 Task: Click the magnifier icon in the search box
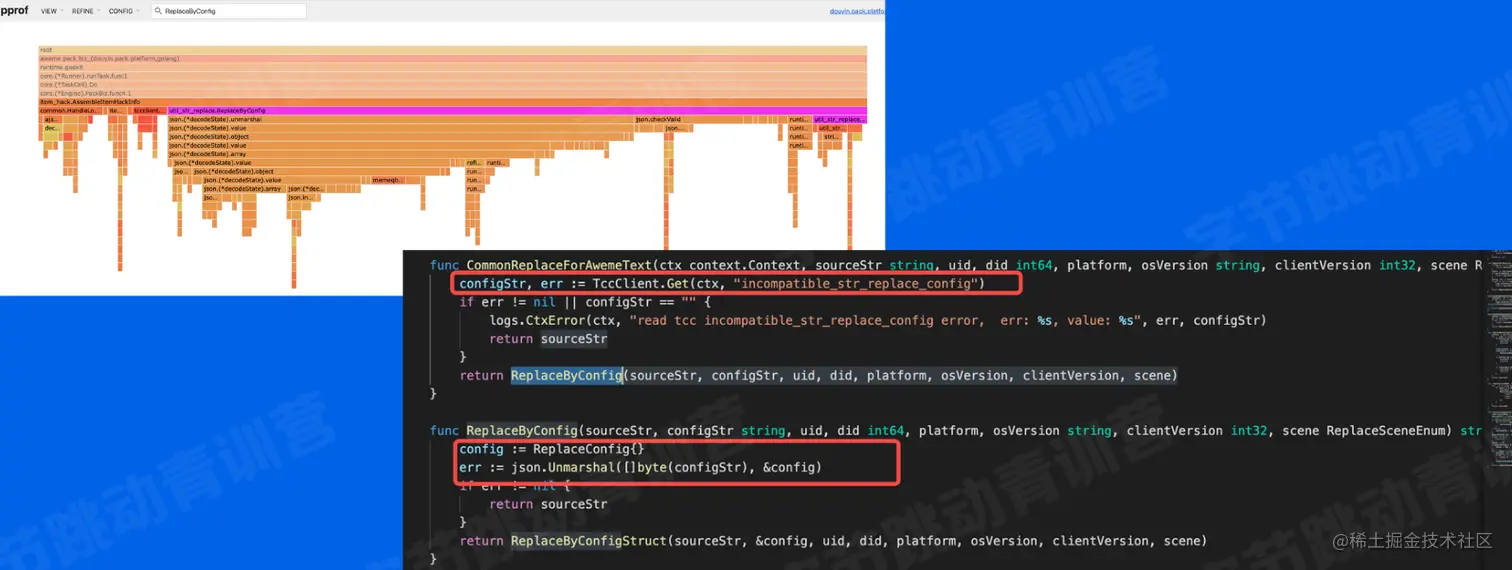[x=159, y=11]
